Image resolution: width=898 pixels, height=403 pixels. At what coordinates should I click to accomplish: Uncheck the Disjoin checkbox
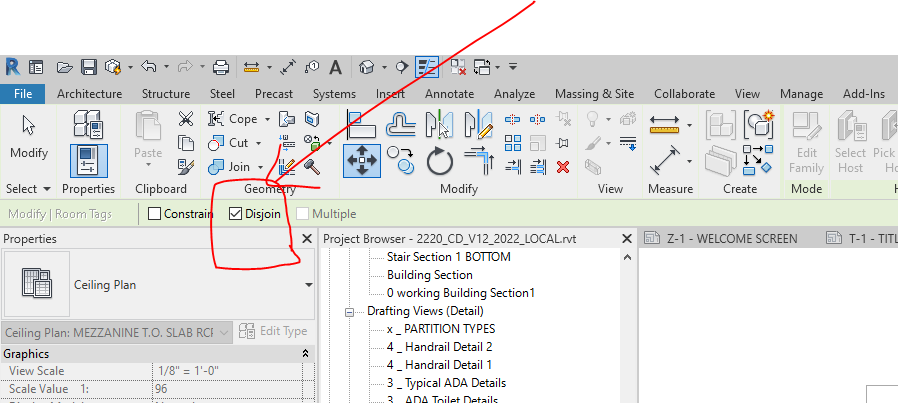pos(235,214)
